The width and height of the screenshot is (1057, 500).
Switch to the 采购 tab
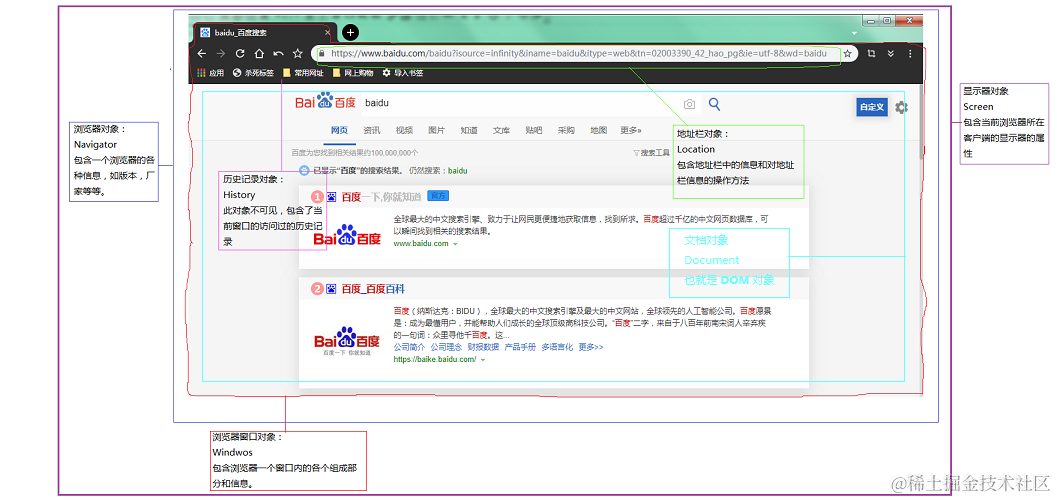coord(566,130)
